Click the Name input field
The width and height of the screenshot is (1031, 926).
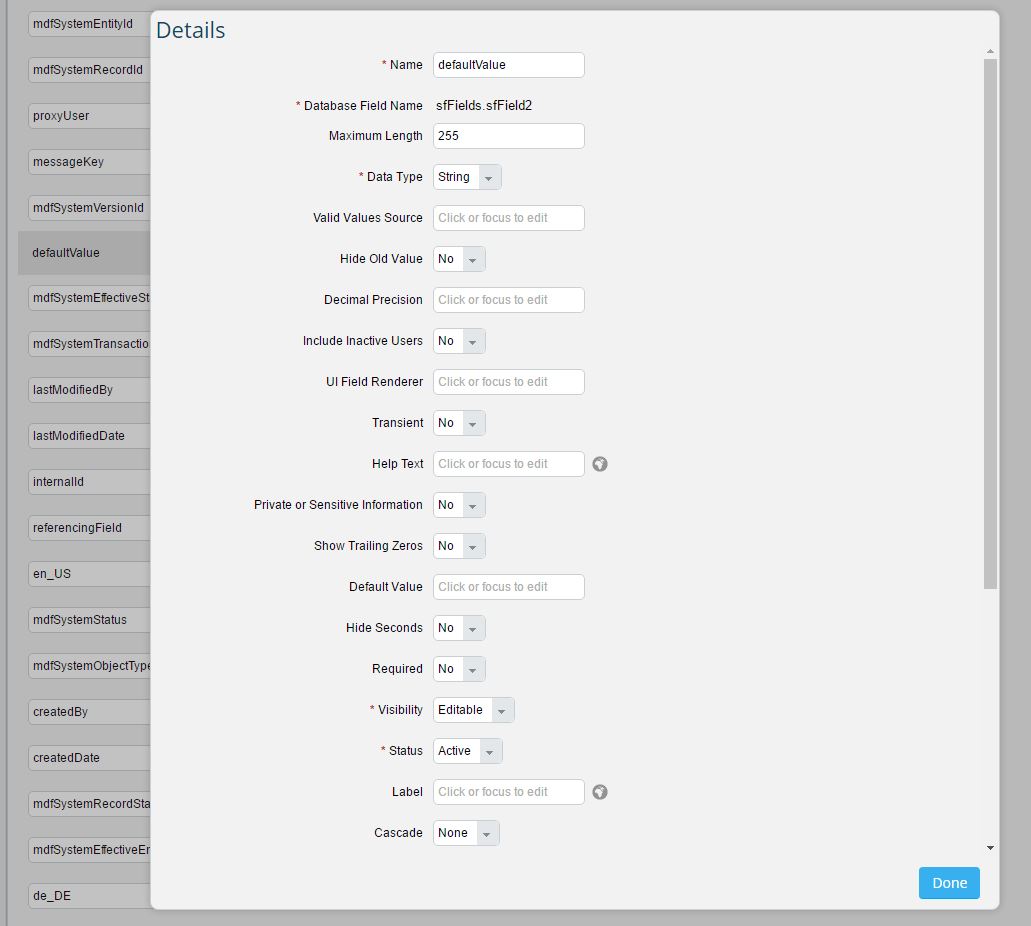click(508, 65)
